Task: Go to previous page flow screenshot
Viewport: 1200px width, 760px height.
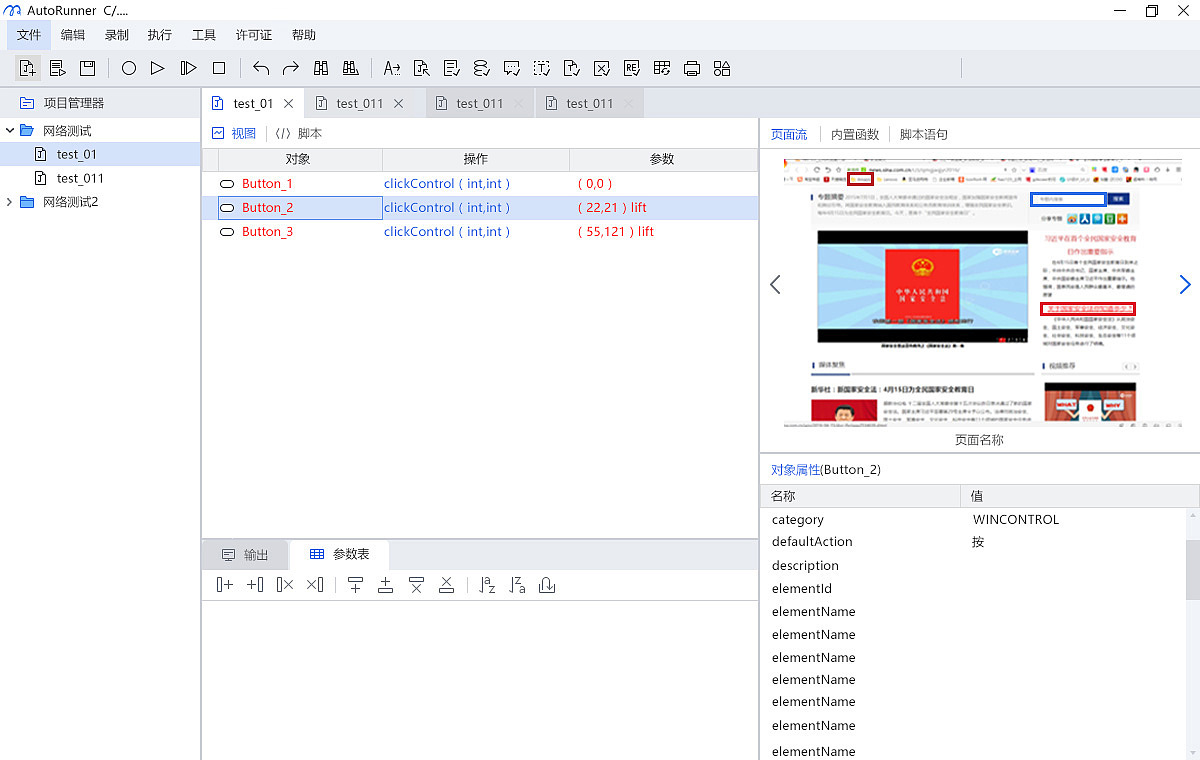Action: click(x=775, y=285)
